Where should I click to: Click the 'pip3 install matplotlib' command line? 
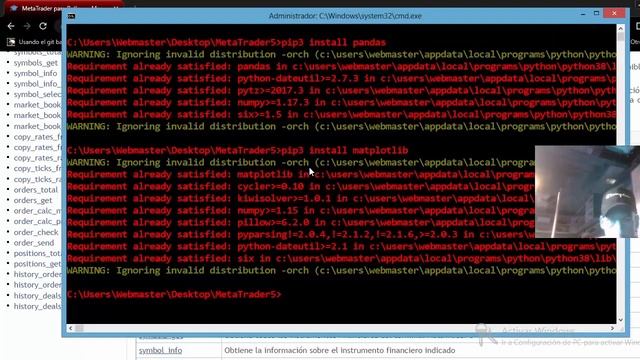[238, 150]
